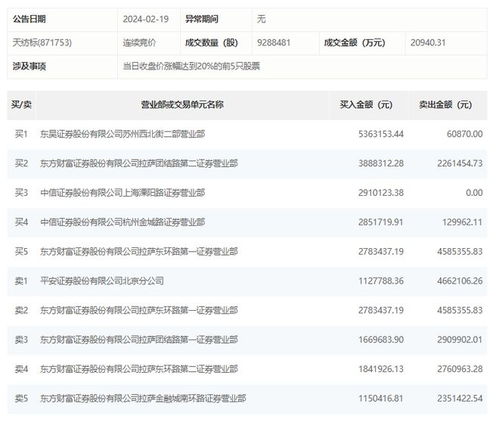Select 拉萨东环路第一证券营业部 in row 买5
The width and height of the screenshot is (499, 425).
point(139,251)
